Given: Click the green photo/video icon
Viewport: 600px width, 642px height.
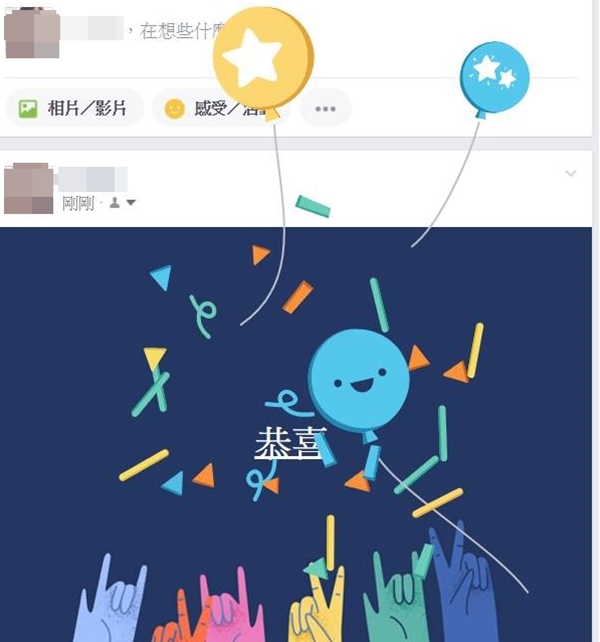Looking at the screenshot, I should pos(28,109).
